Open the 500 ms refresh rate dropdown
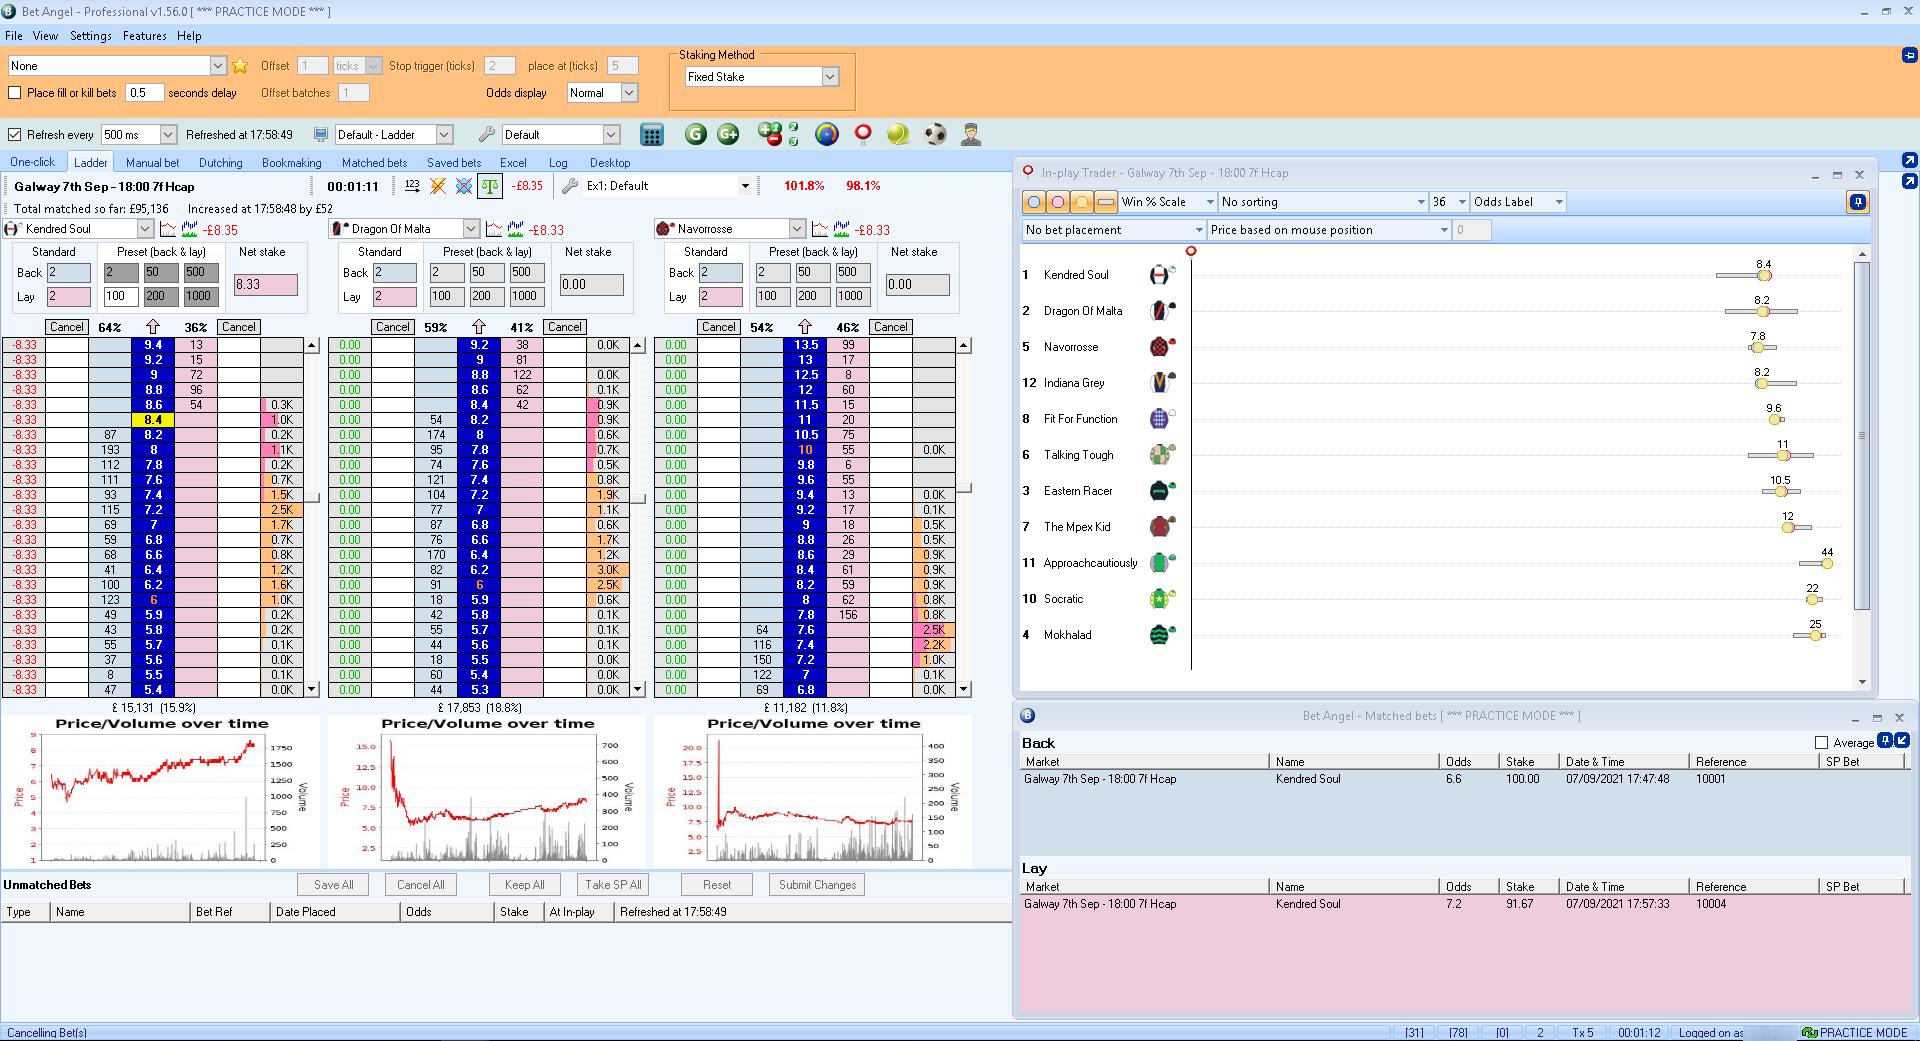The image size is (1920, 1041). pyautogui.click(x=168, y=135)
